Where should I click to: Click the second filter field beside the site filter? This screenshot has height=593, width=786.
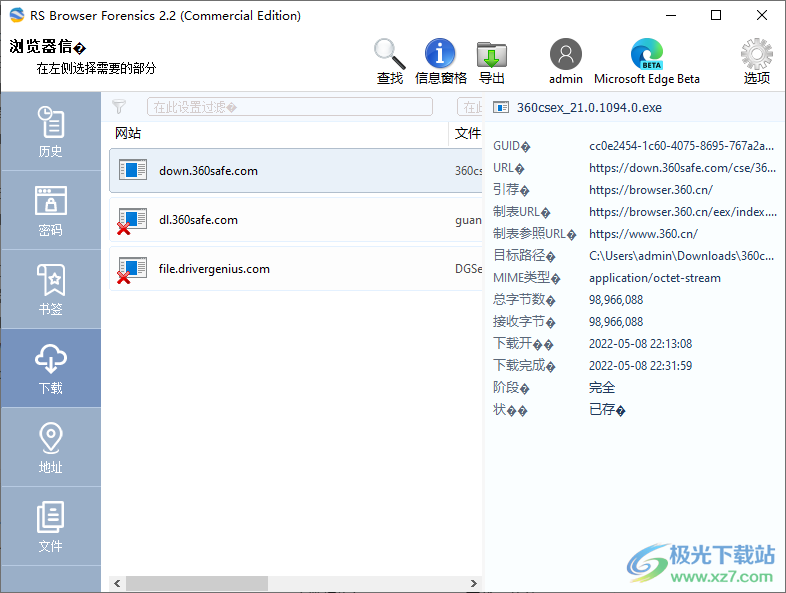pos(470,107)
